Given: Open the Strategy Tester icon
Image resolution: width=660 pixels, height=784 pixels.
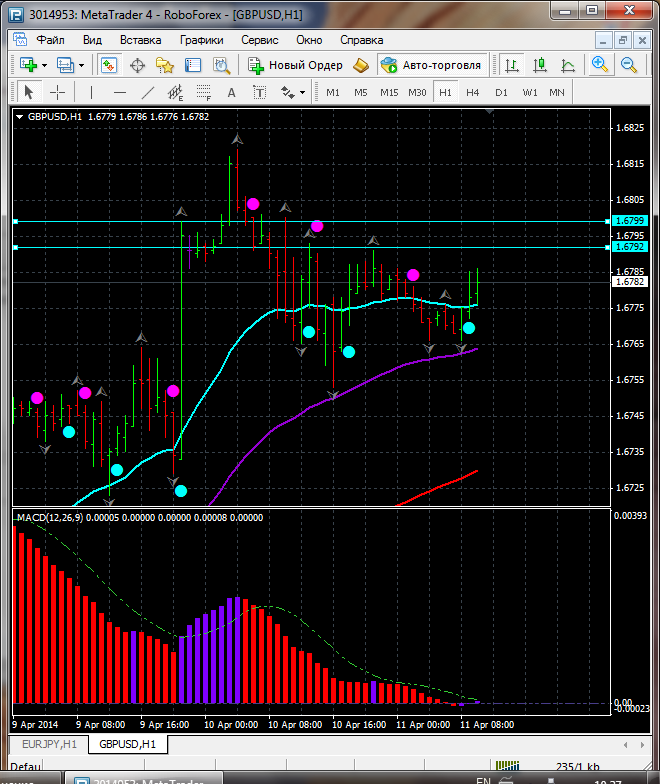Looking at the screenshot, I should [221, 65].
